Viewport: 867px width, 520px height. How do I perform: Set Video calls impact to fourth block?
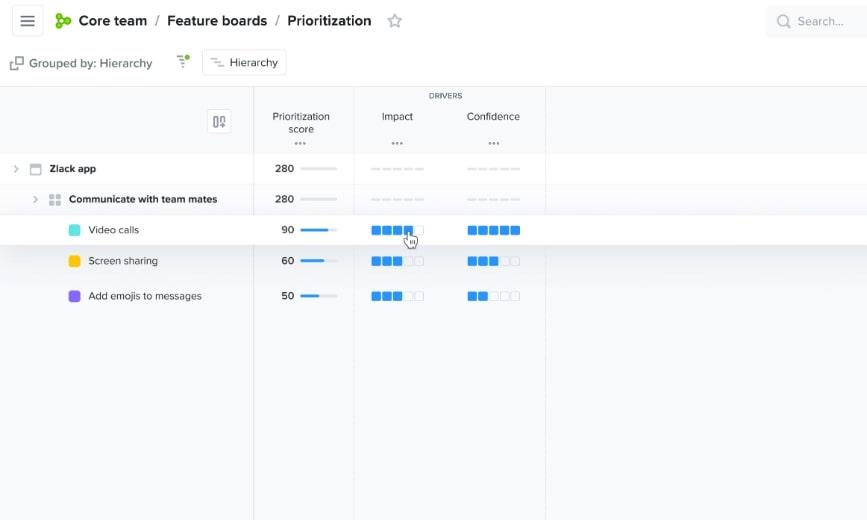click(x=408, y=230)
